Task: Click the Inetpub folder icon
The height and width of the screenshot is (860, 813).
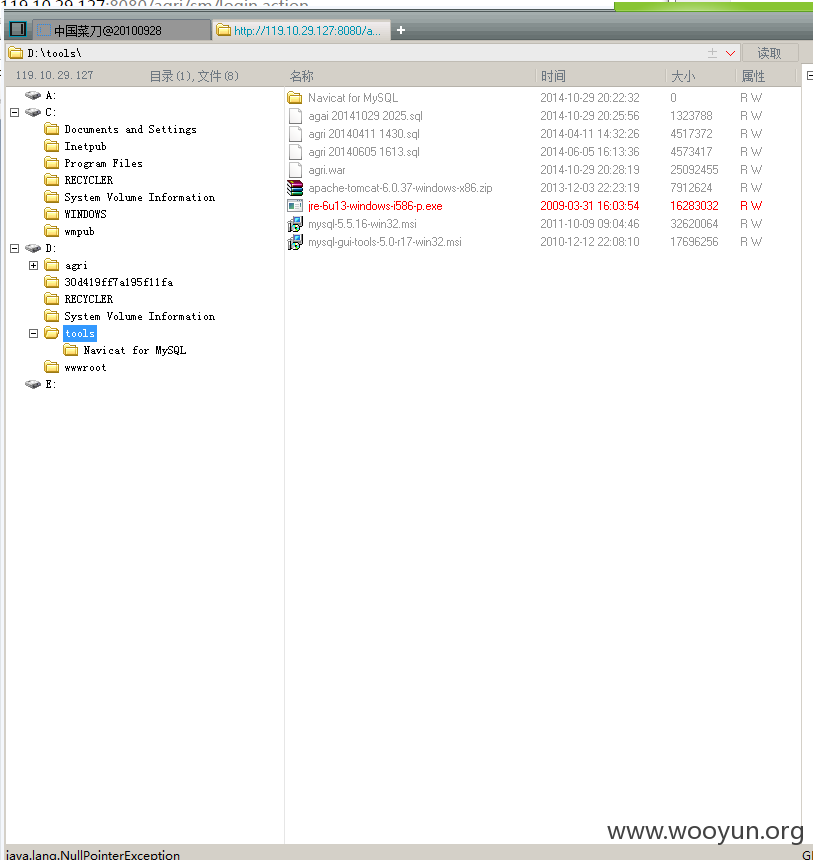Action: point(52,146)
